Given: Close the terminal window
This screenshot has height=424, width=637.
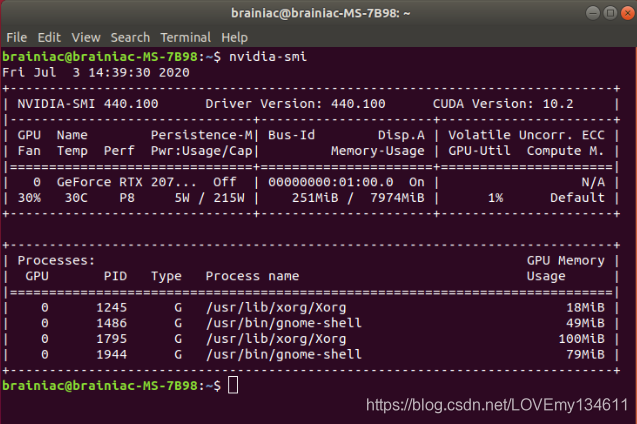Looking at the screenshot, I should point(628,13).
